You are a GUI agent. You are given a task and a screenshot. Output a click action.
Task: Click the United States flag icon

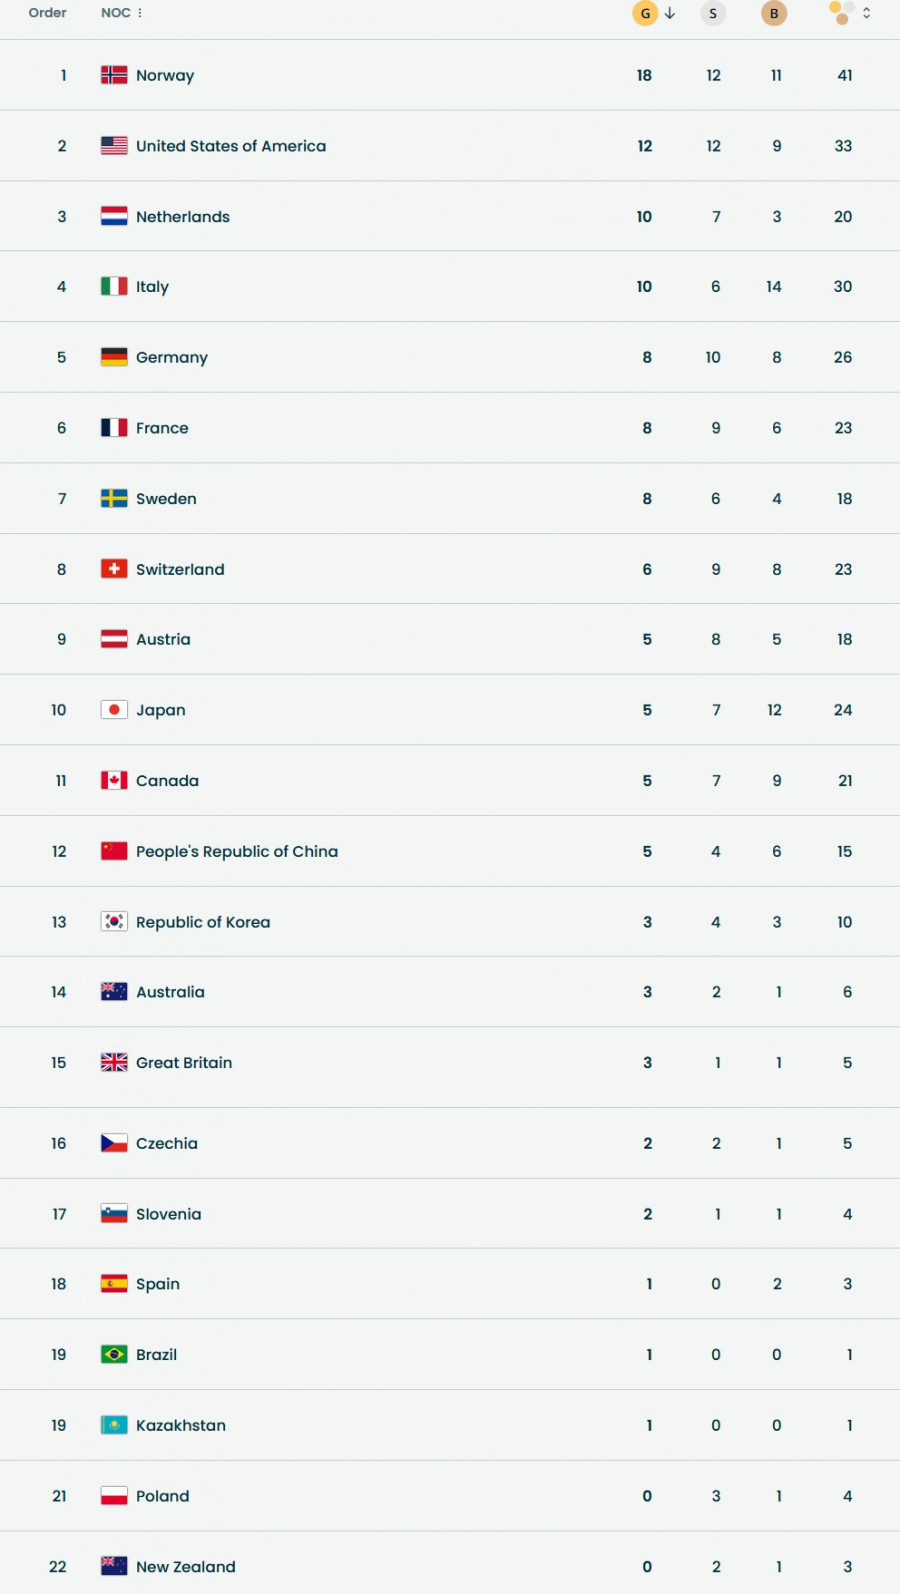(113, 145)
